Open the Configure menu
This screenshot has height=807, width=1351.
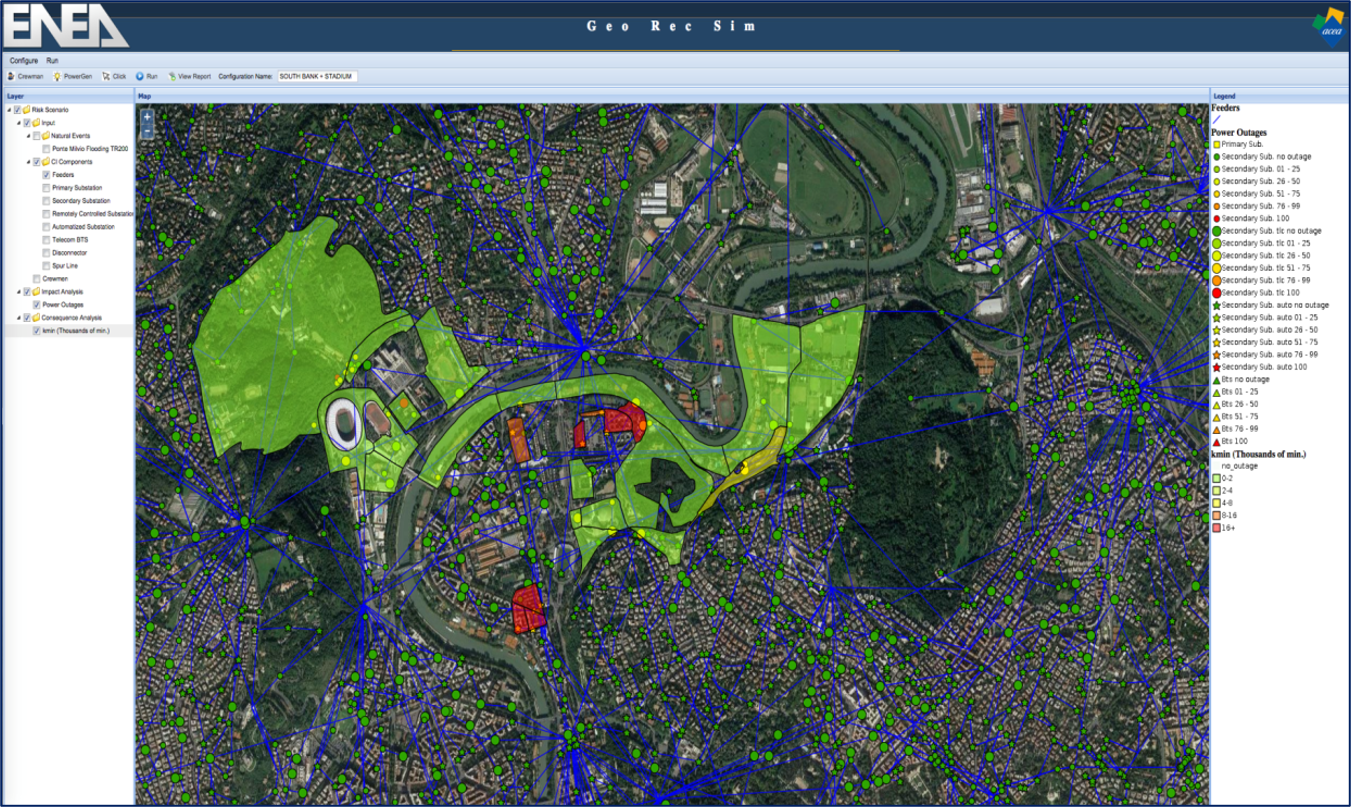click(24, 61)
